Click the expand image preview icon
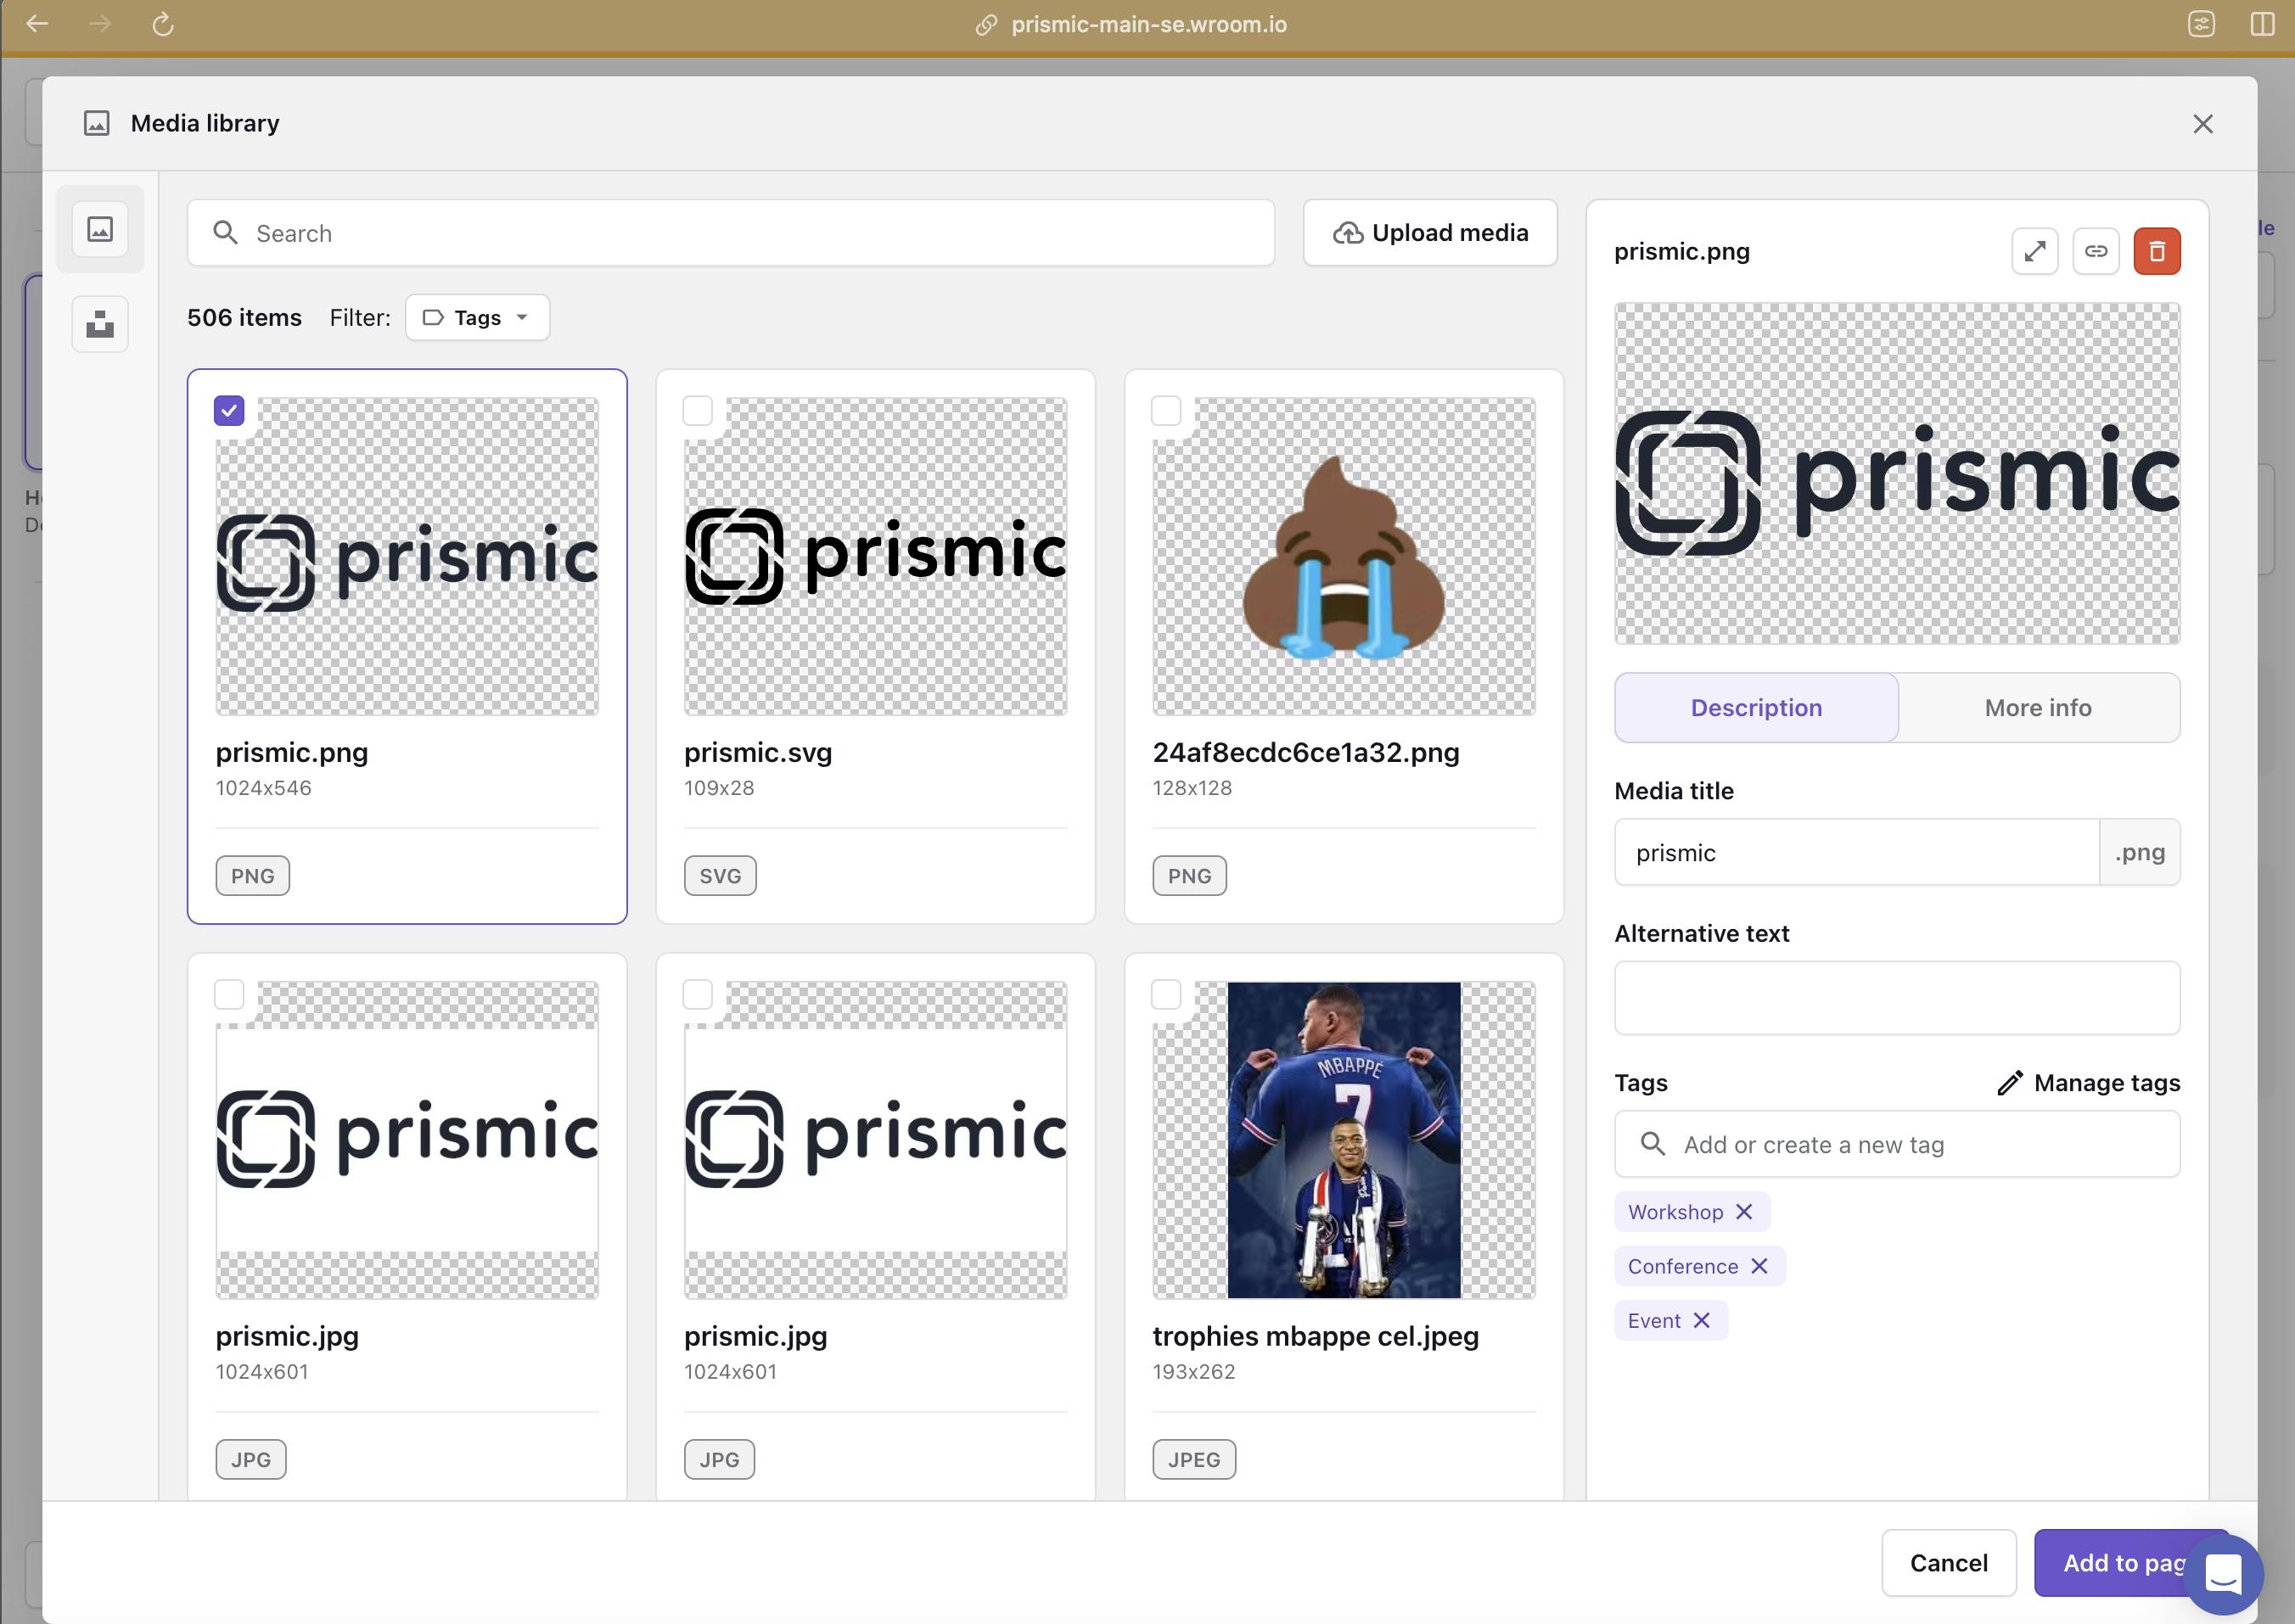This screenshot has height=1624, width=2295. [x=2034, y=251]
